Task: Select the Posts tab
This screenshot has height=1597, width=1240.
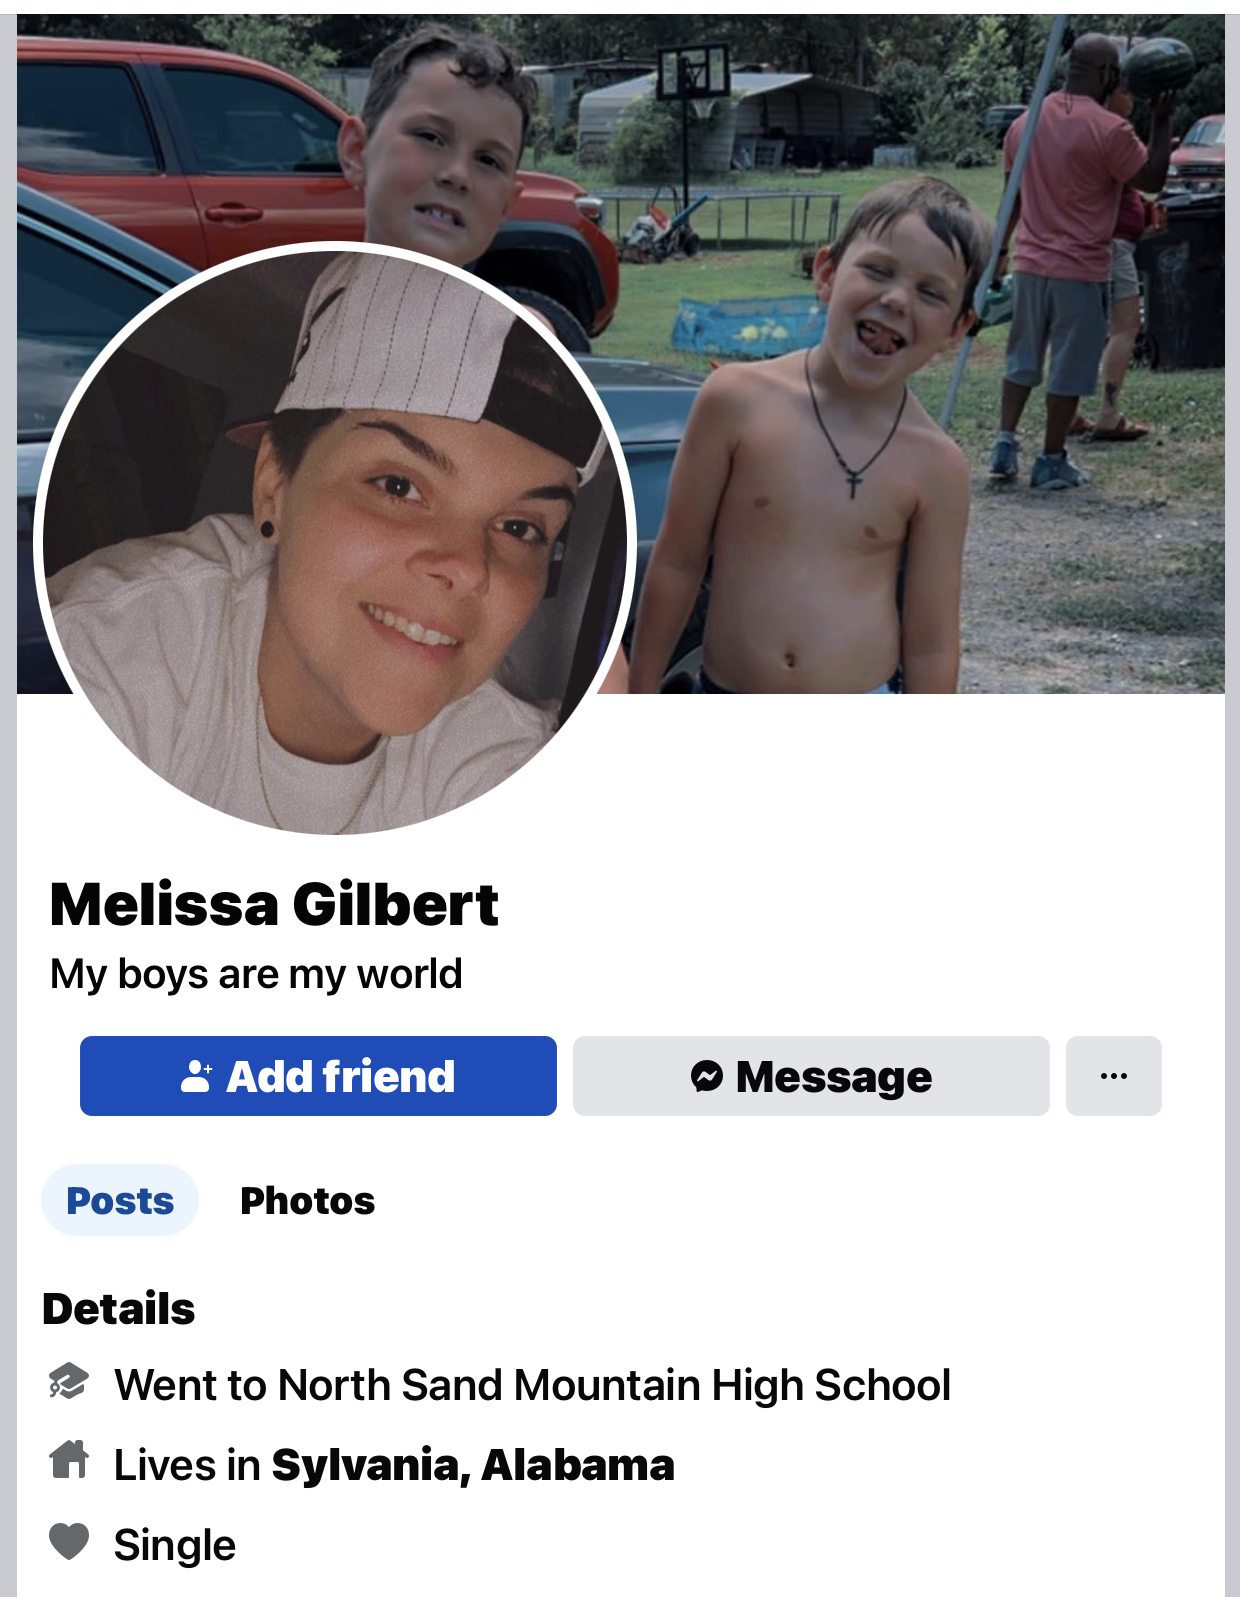Action: tap(120, 1200)
